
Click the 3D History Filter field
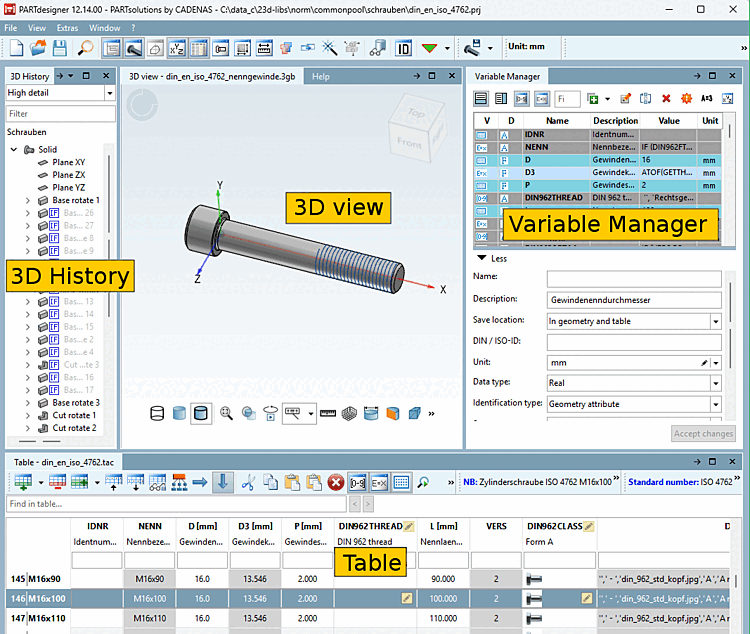click(x=60, y=114)
